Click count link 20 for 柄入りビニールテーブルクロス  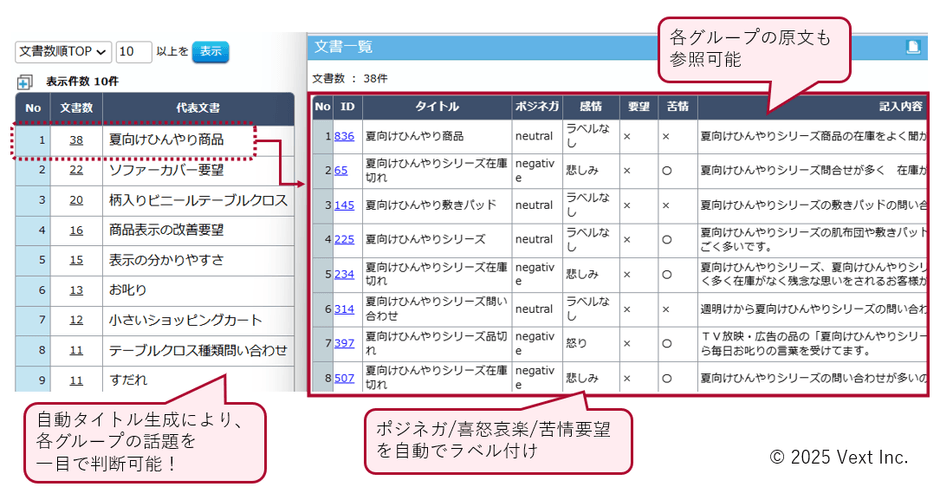pos(76,200)
